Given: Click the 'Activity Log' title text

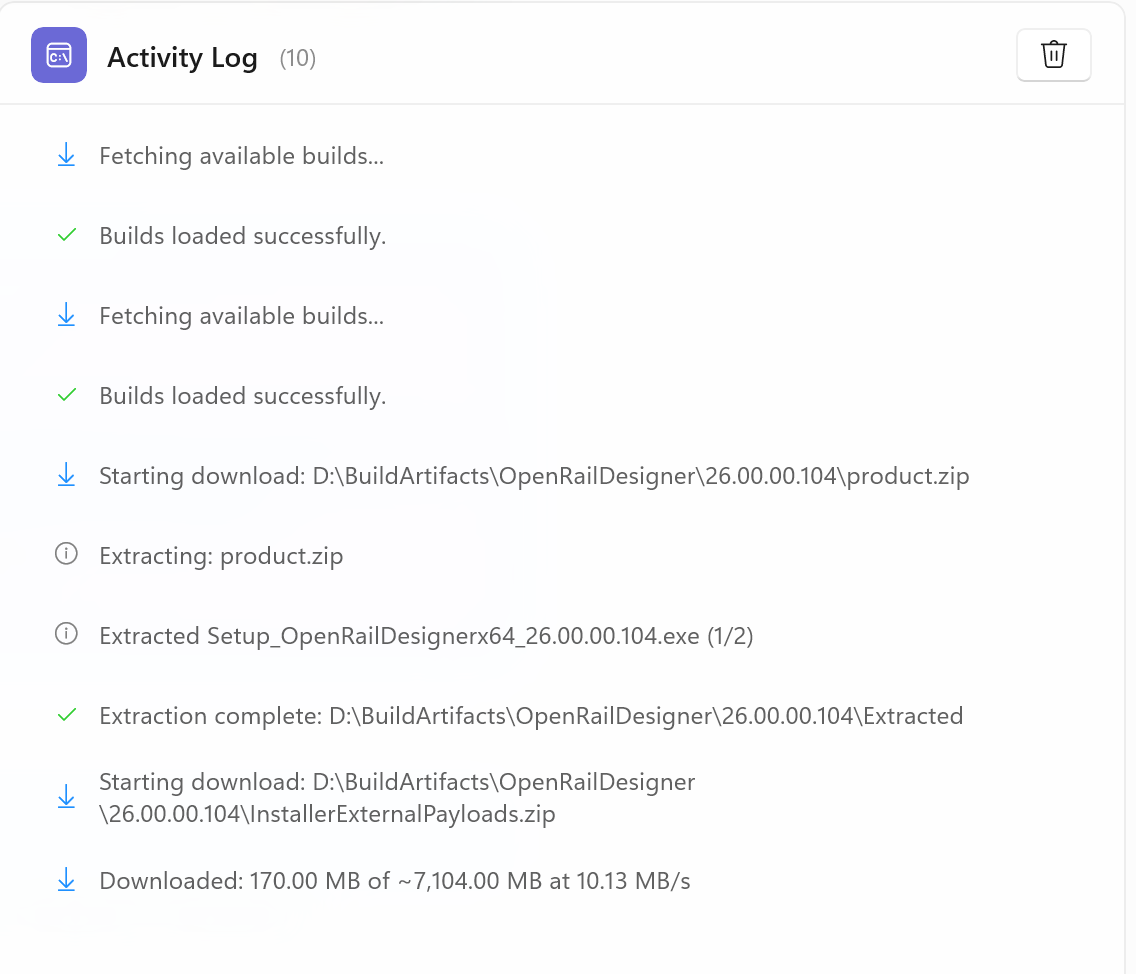Looking at the screenshot, I should 182,57.
